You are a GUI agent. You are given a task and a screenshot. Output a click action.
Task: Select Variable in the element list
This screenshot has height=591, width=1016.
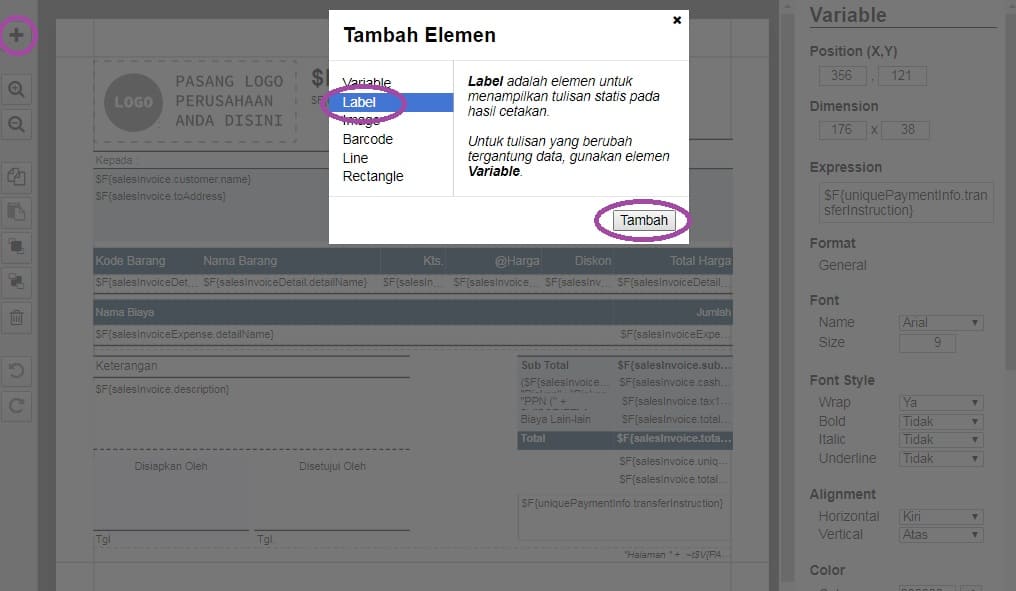[367, 83]
